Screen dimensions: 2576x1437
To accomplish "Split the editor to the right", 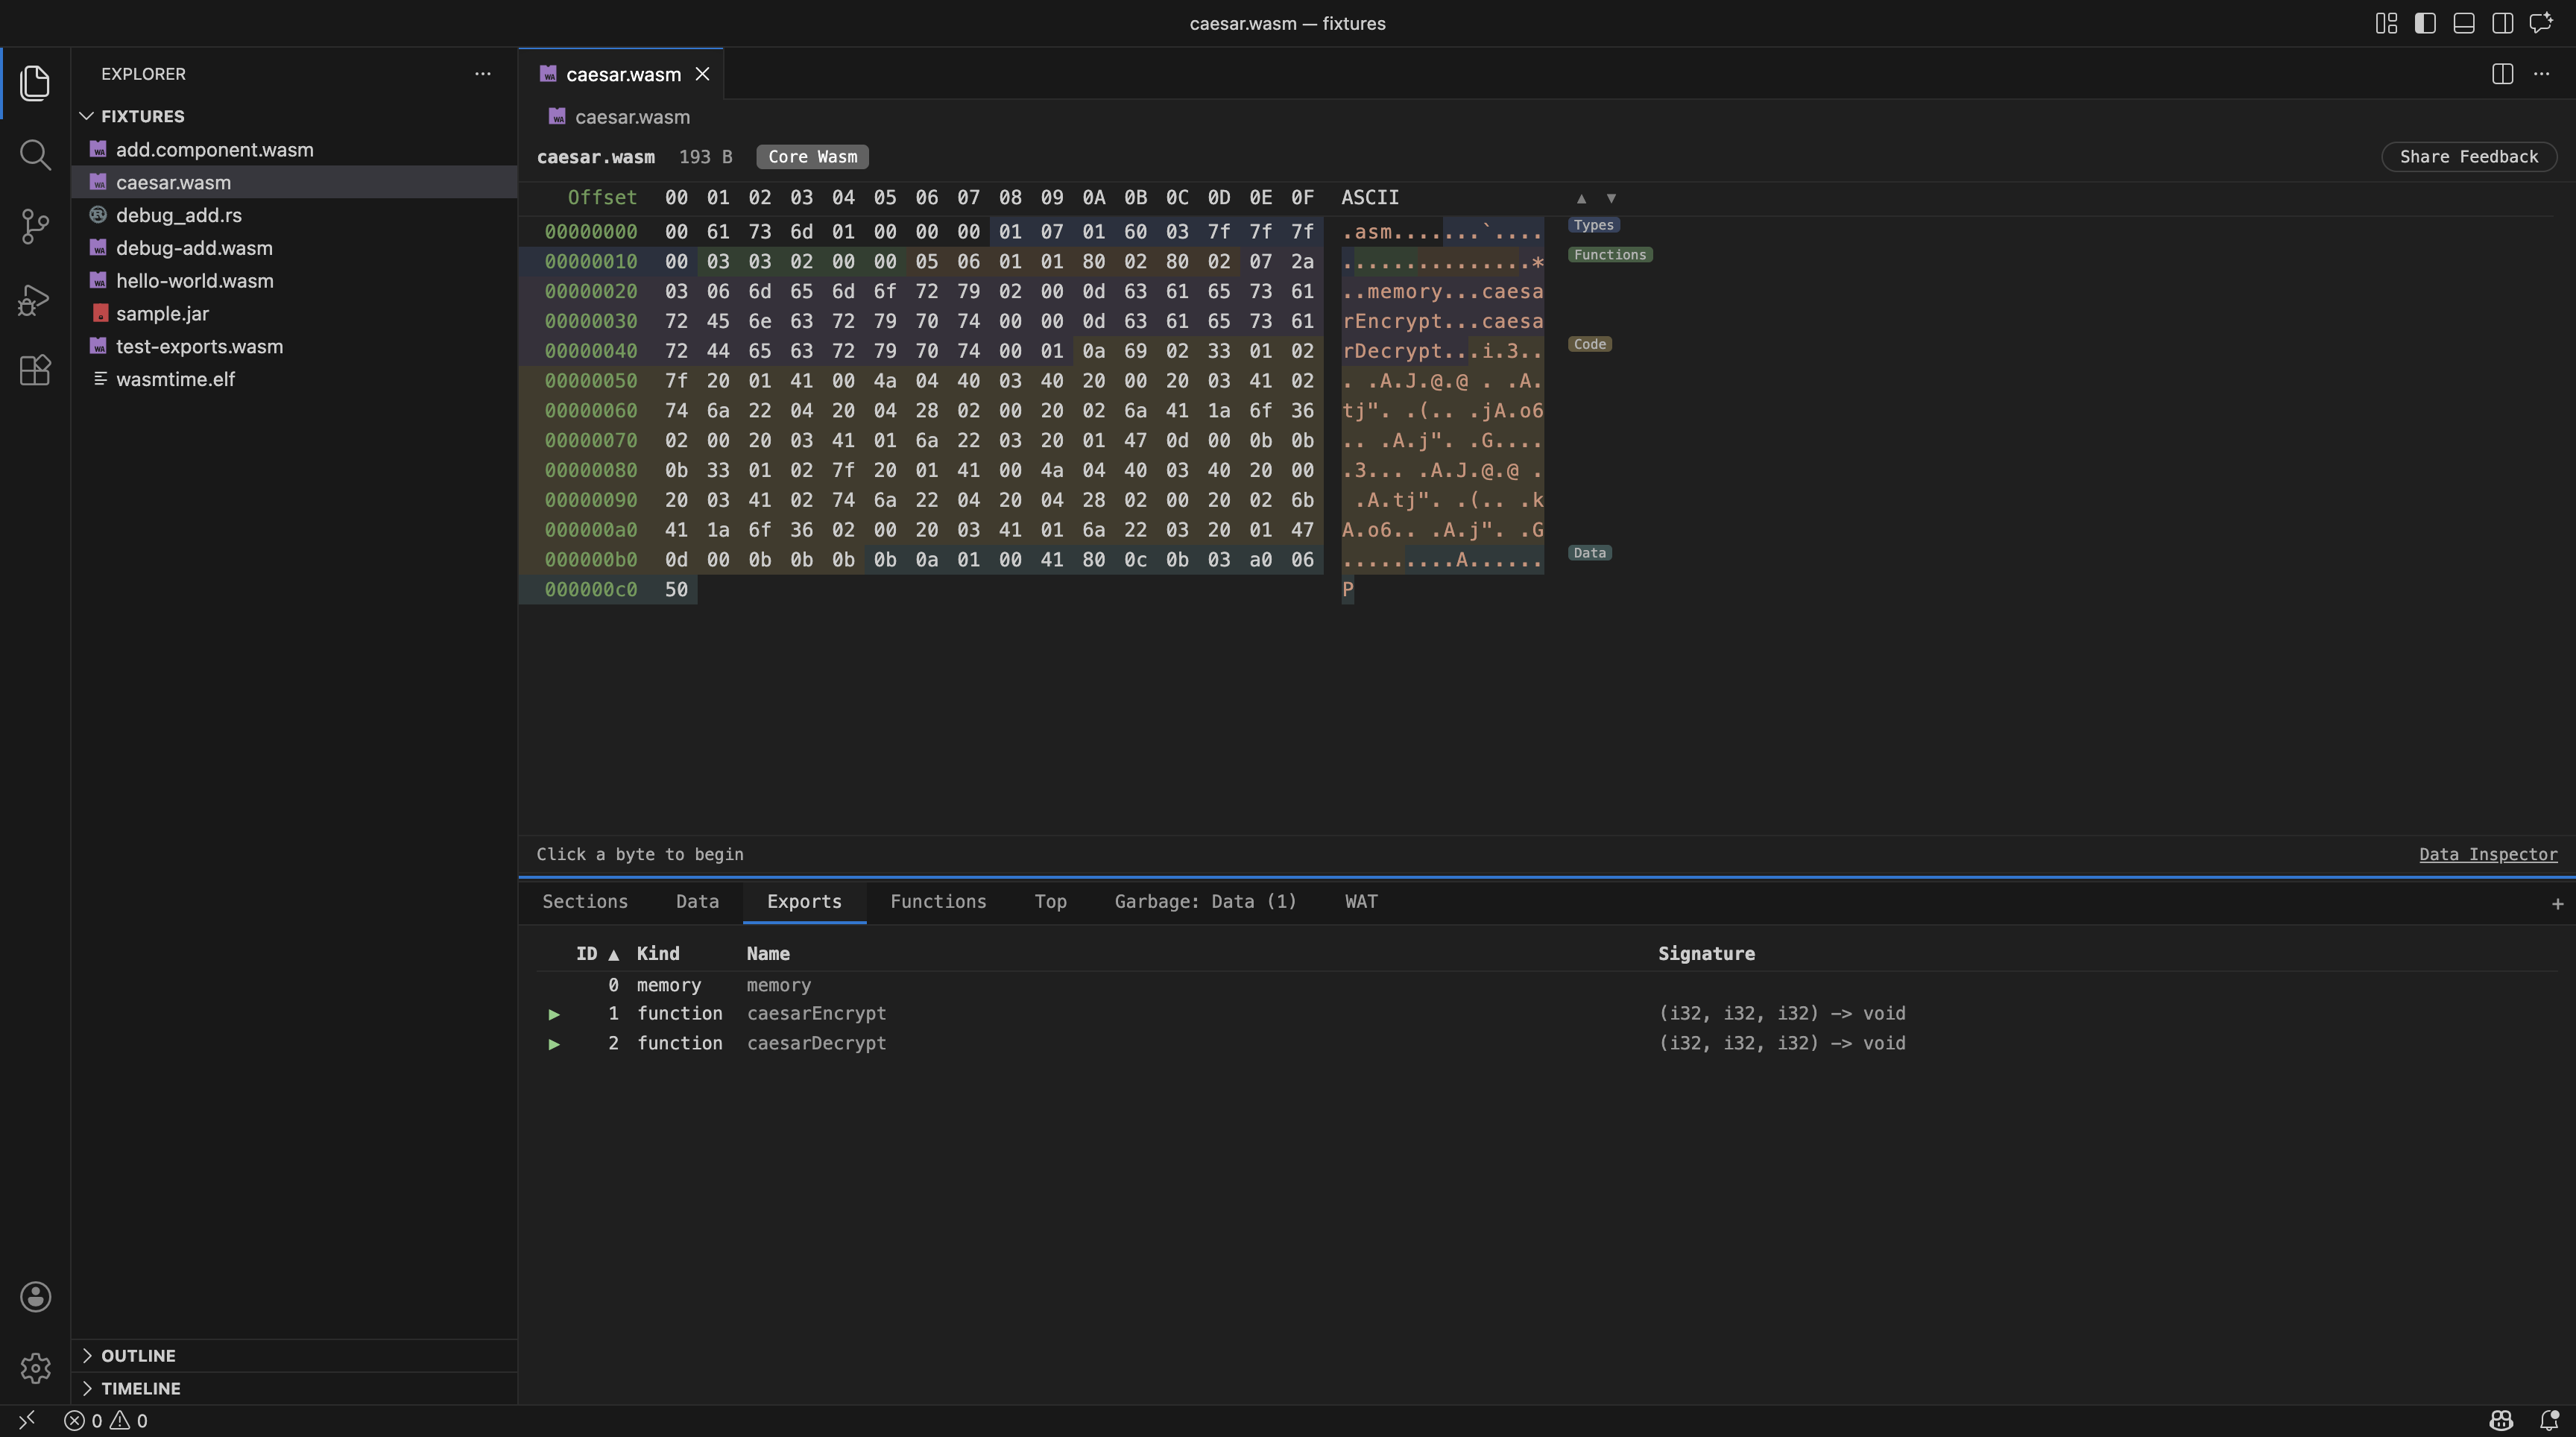I will (x=2503, y=74).
